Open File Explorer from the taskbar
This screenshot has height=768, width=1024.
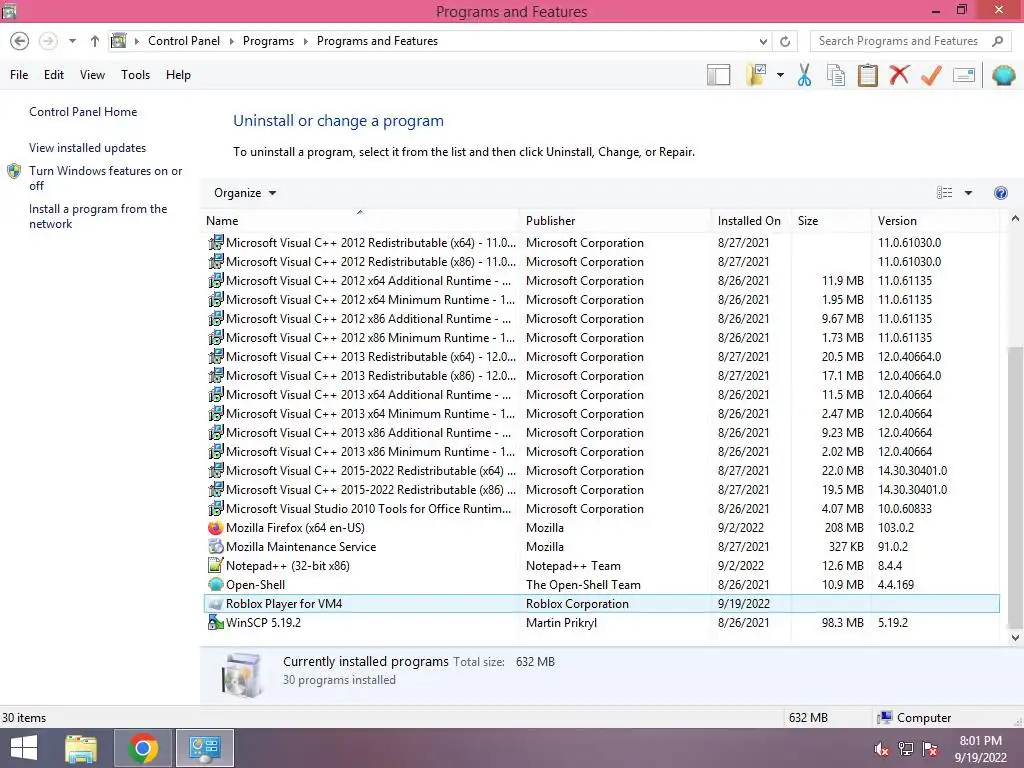pos(81,748)
